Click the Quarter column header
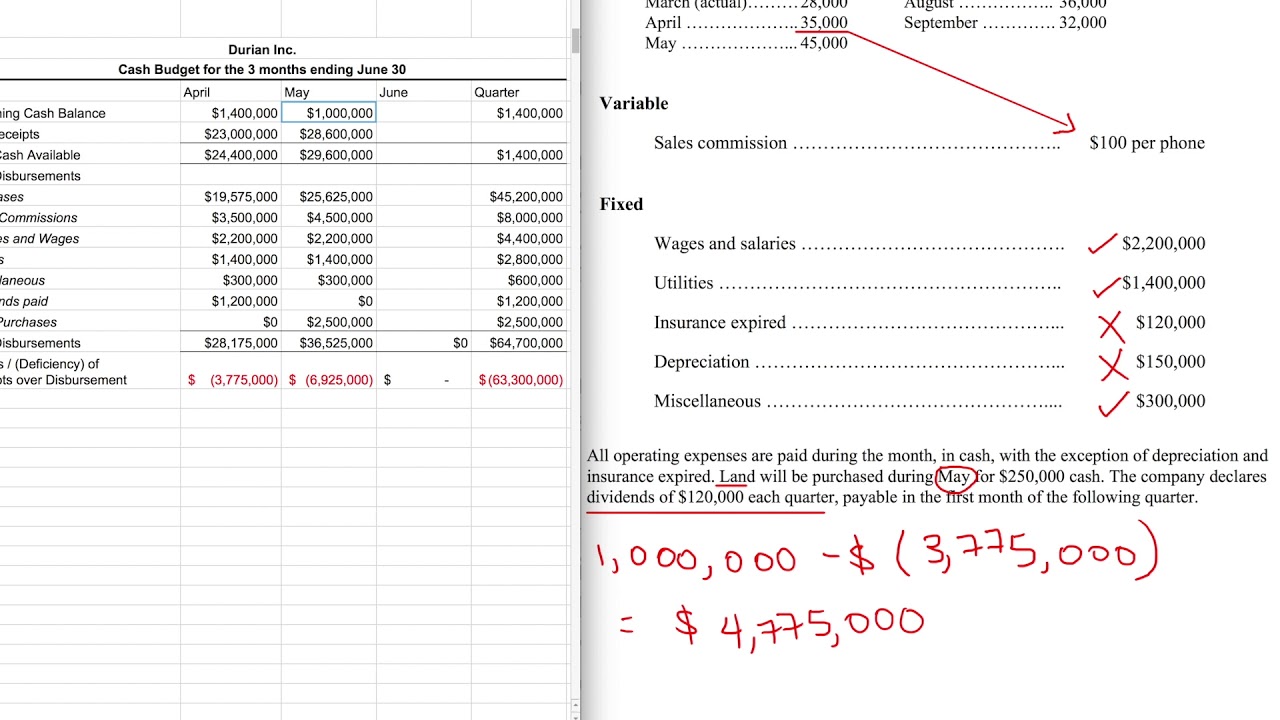1280x720 pixels. coord(519,92)
